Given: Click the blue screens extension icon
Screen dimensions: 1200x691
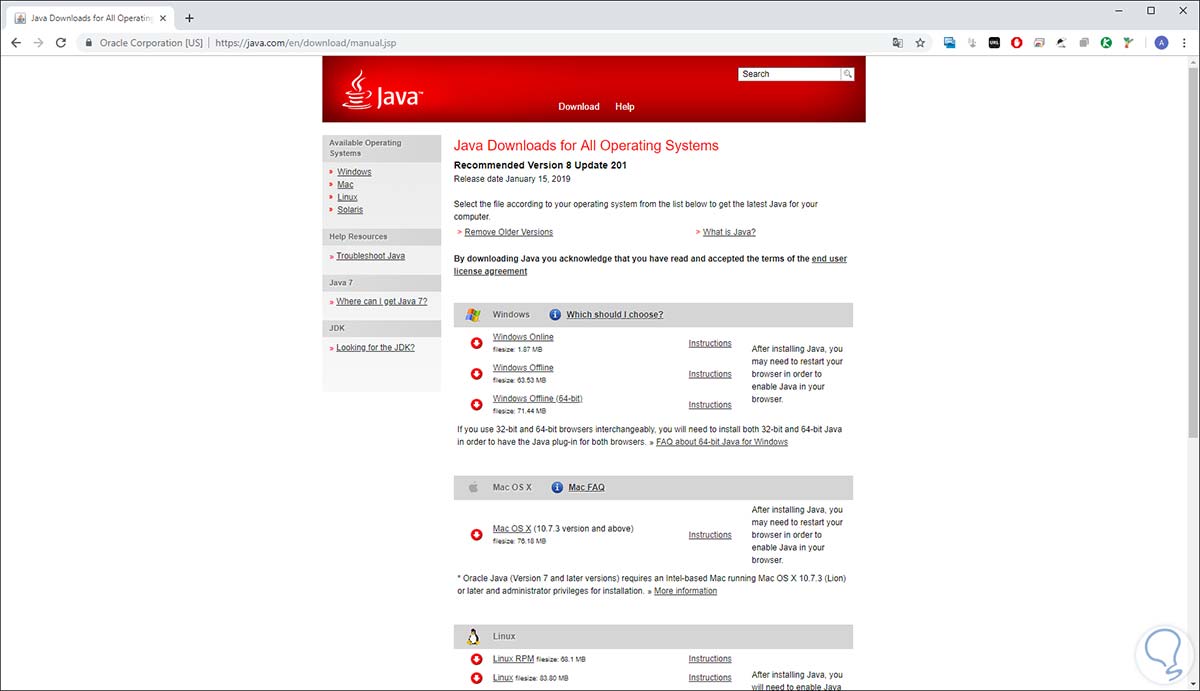Looking at the screenshot, I should coord(949,43).
